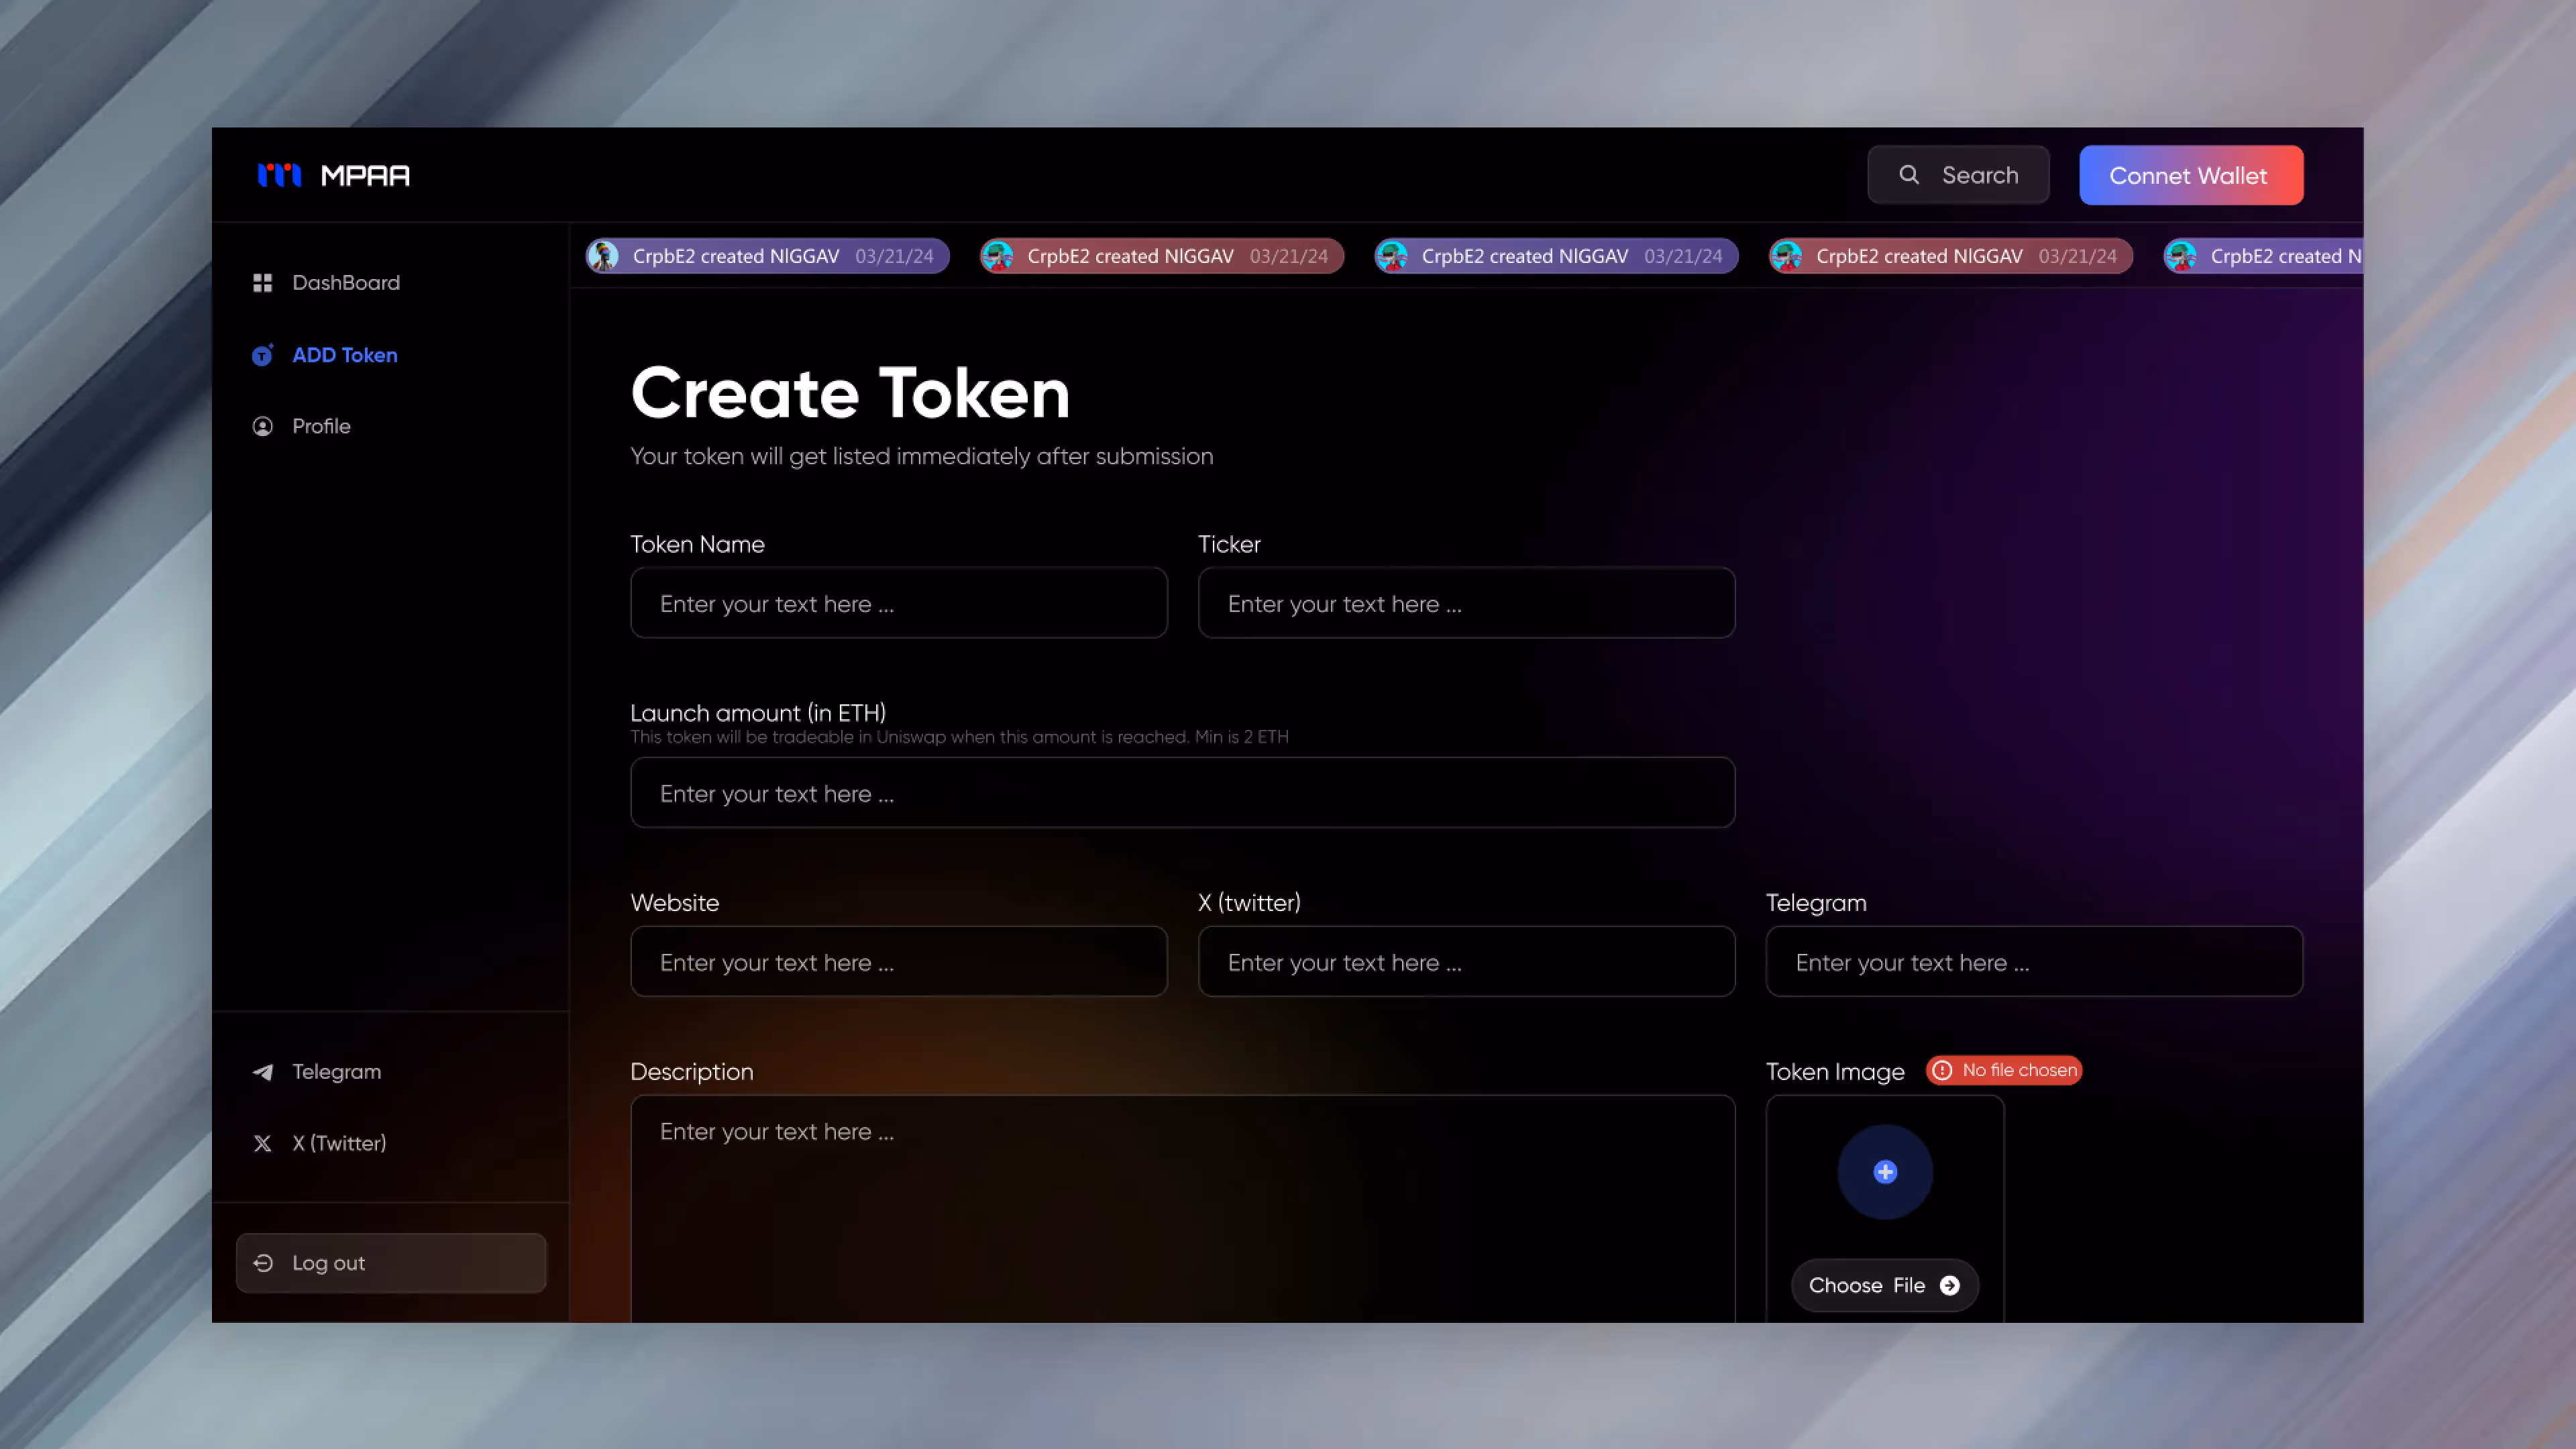
Task: Open the DashBoard menu item
Action: click(345, 283)
